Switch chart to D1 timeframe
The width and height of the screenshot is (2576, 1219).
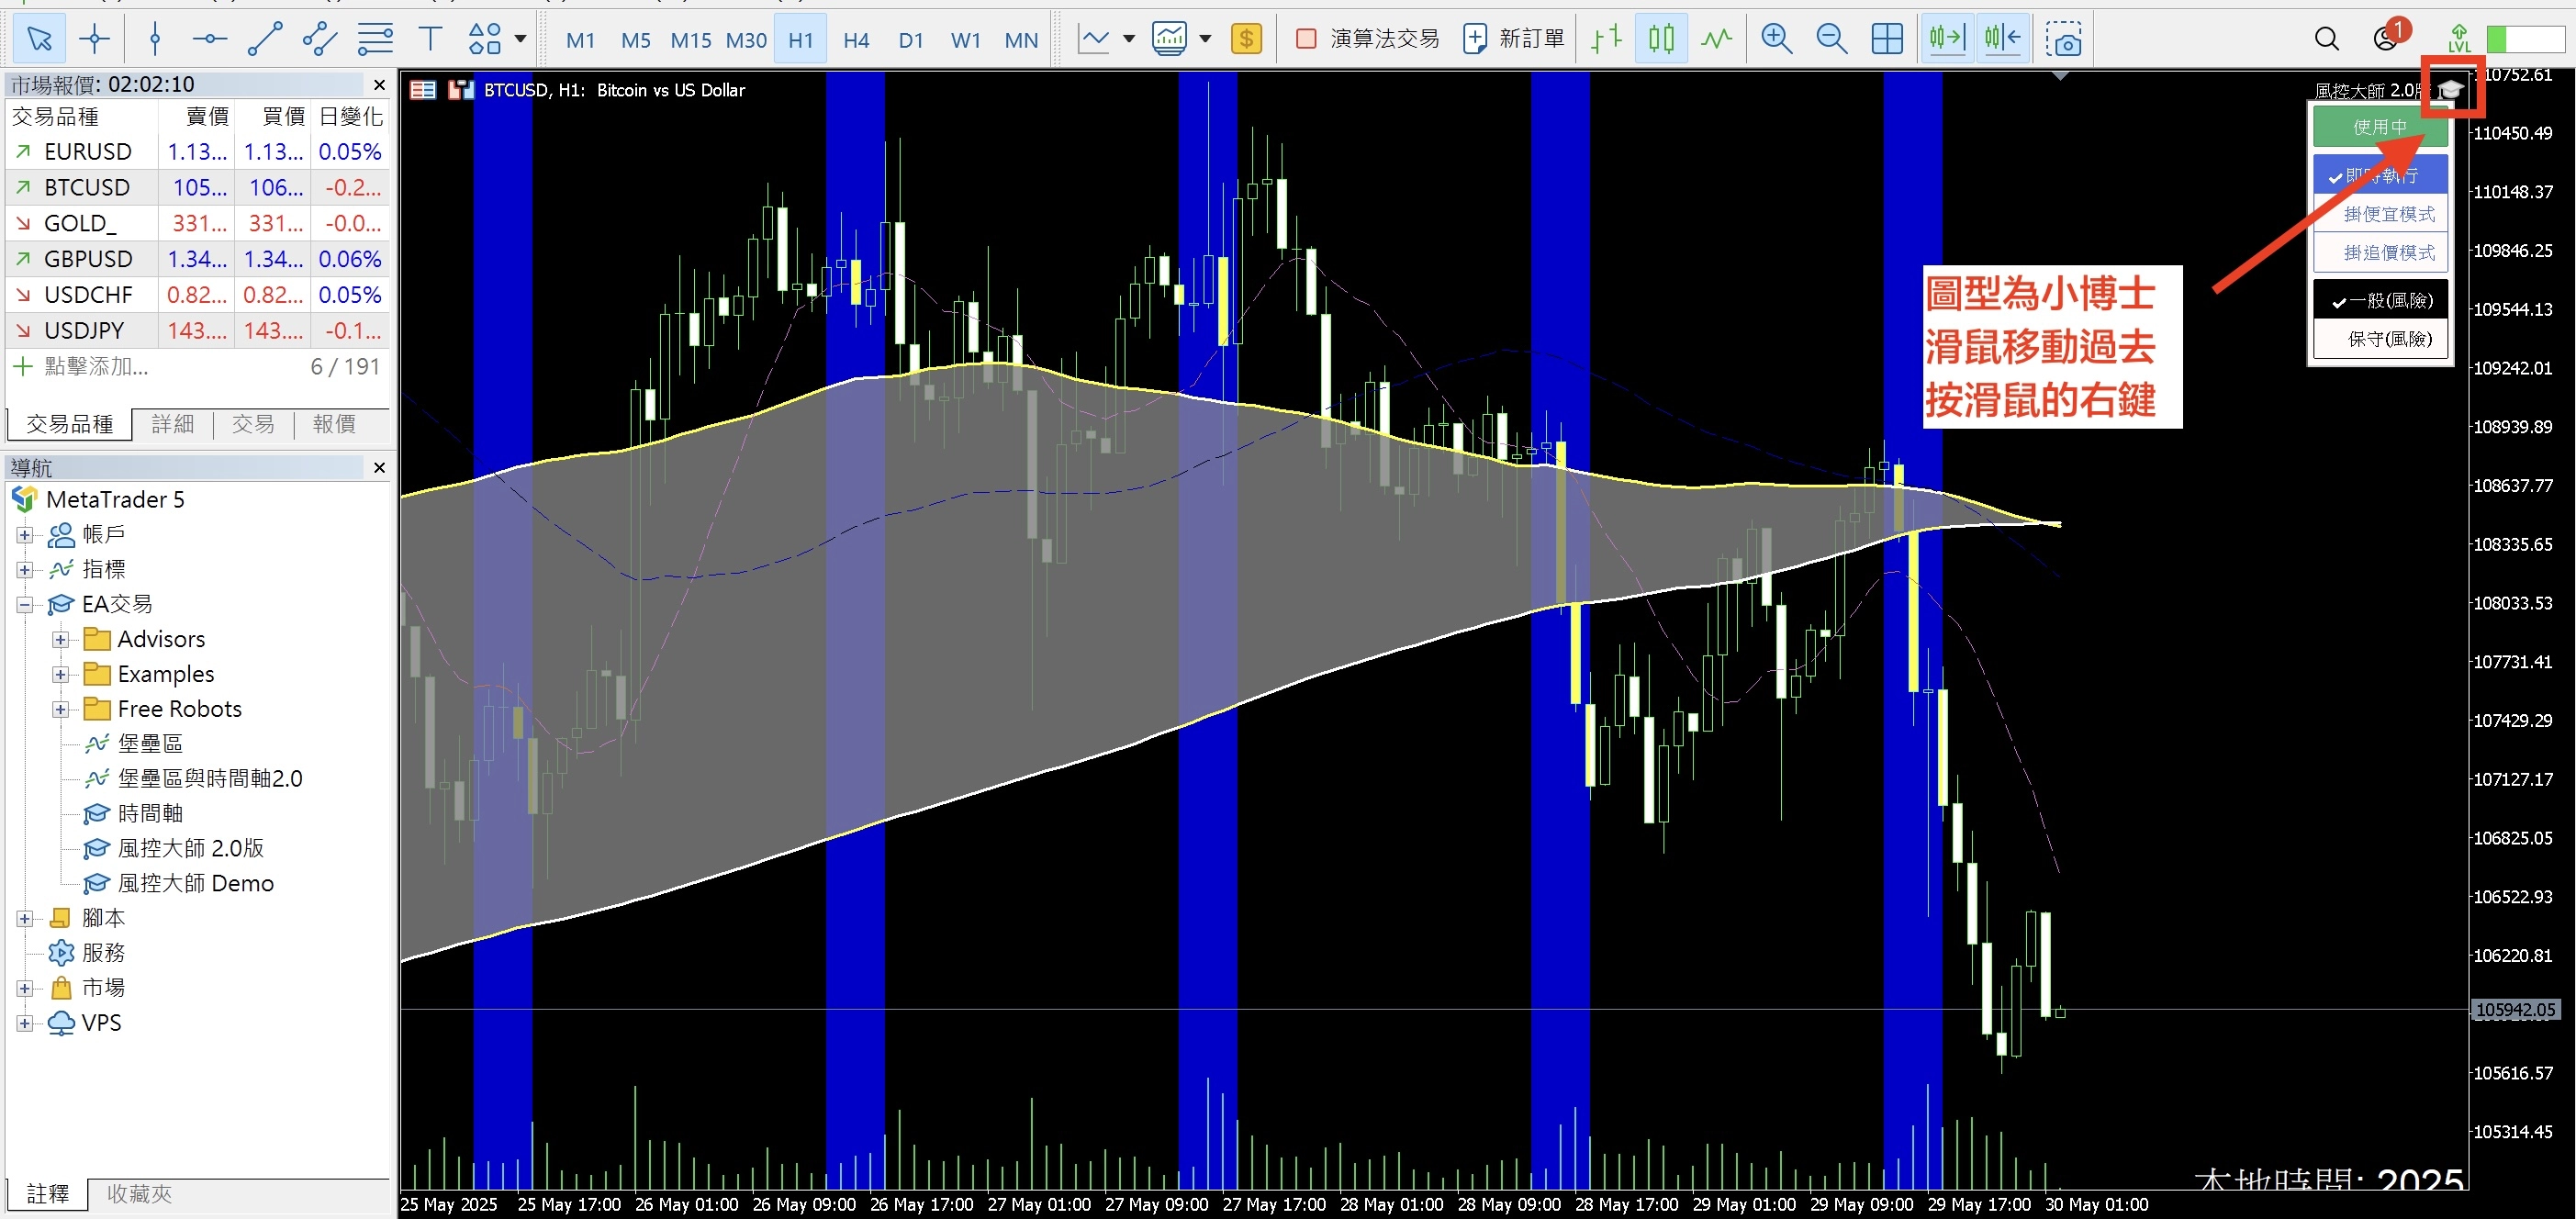[911, 40]
